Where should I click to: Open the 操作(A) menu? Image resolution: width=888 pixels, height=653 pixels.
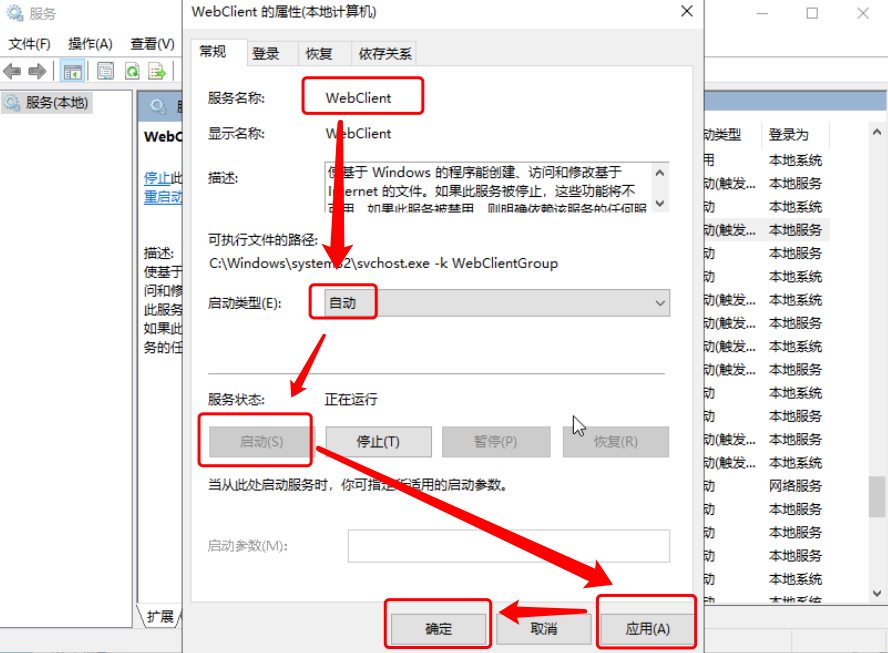pos(90,44)
